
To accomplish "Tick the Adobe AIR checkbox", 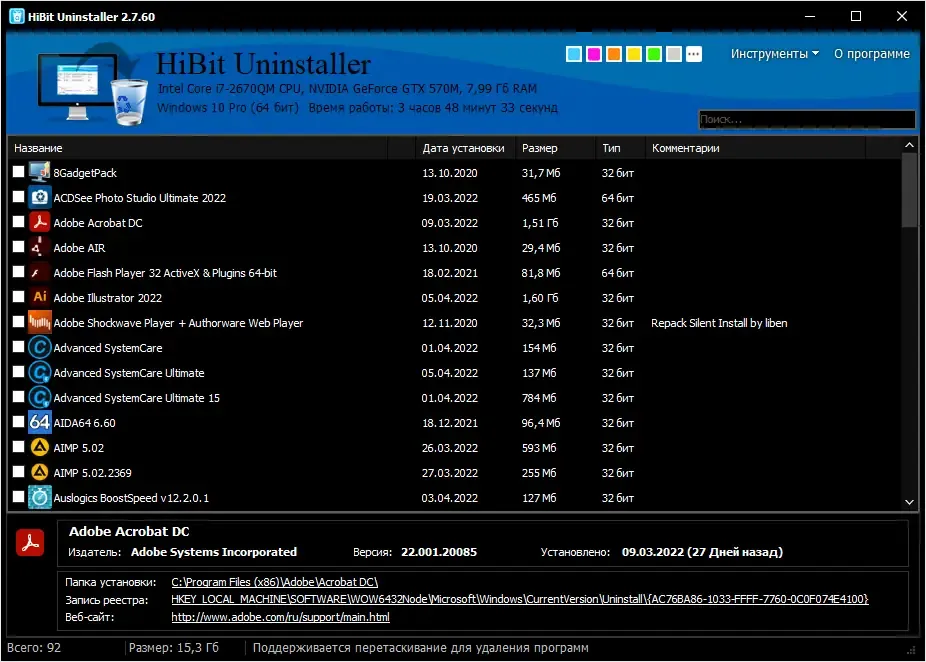I will click(18, 246).
